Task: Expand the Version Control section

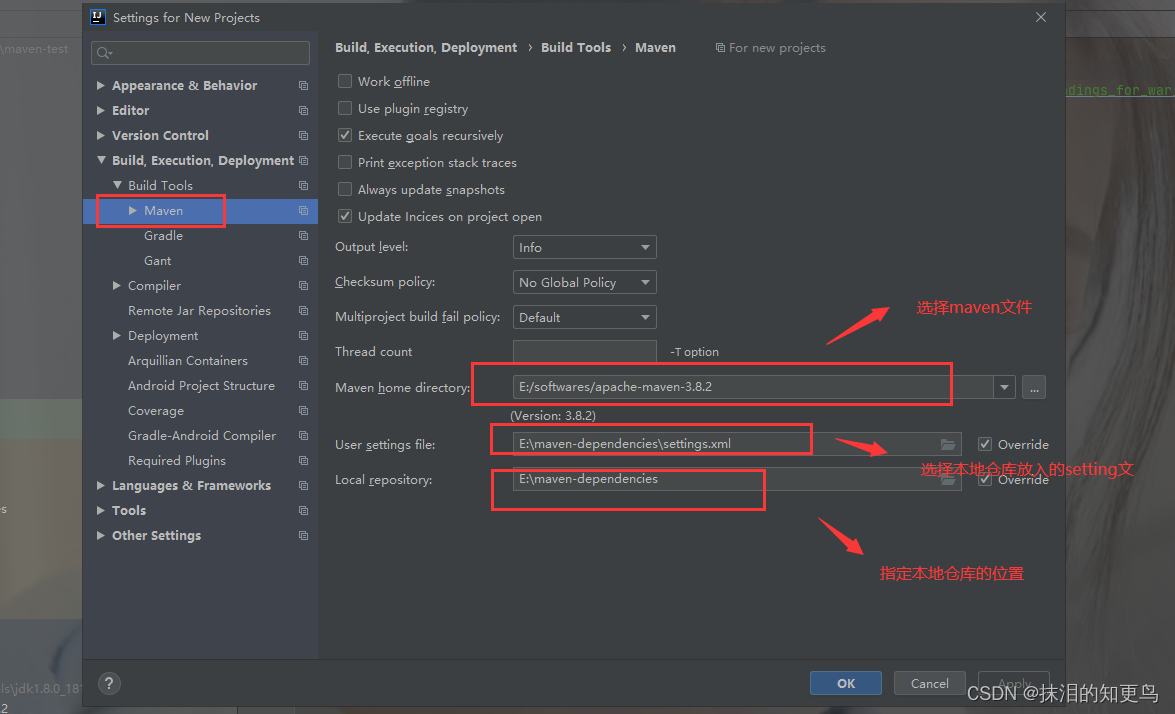Action: [100, 136]
